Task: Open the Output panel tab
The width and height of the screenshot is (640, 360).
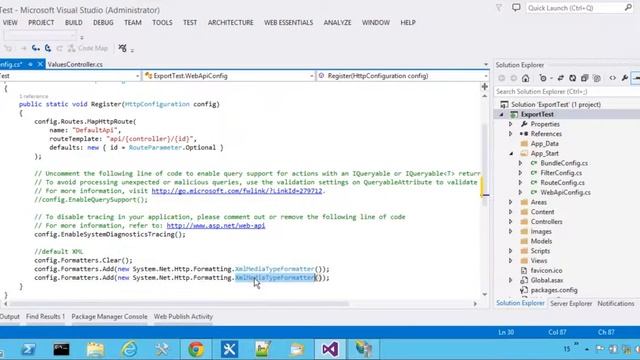Action: (9, 317)
